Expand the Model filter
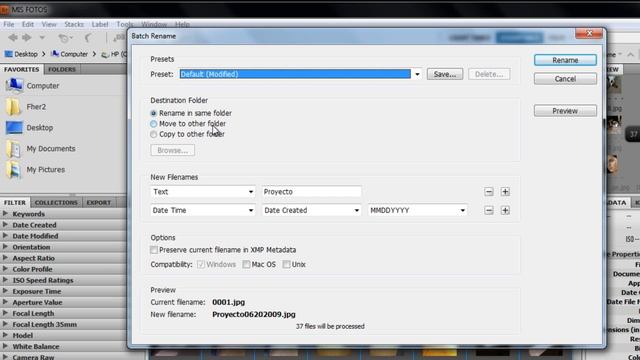The height and width of the screenshot is (360, 640). [x=5, y=335]
